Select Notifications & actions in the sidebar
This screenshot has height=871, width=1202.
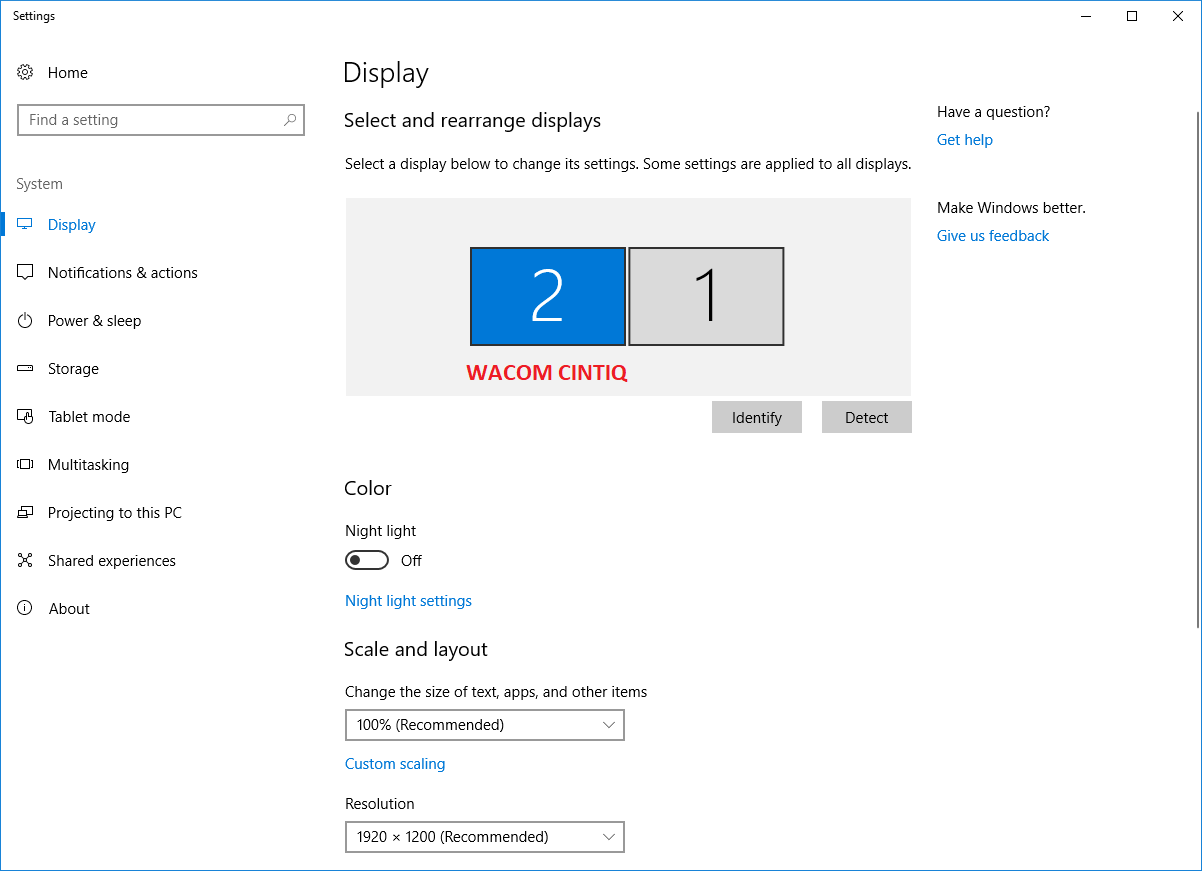point(121,272)
